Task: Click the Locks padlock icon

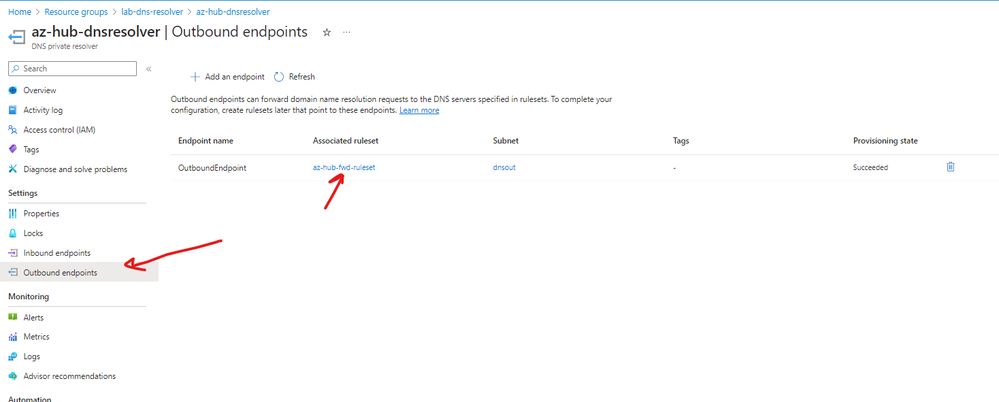Action: 13,233
